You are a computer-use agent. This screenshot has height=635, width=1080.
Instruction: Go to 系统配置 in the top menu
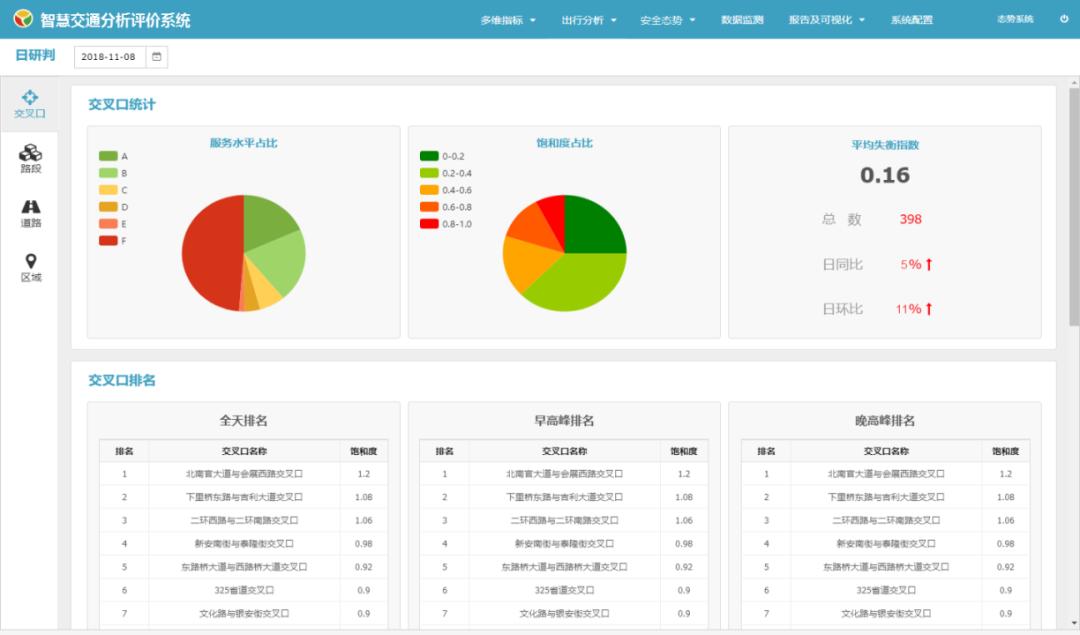911,20
